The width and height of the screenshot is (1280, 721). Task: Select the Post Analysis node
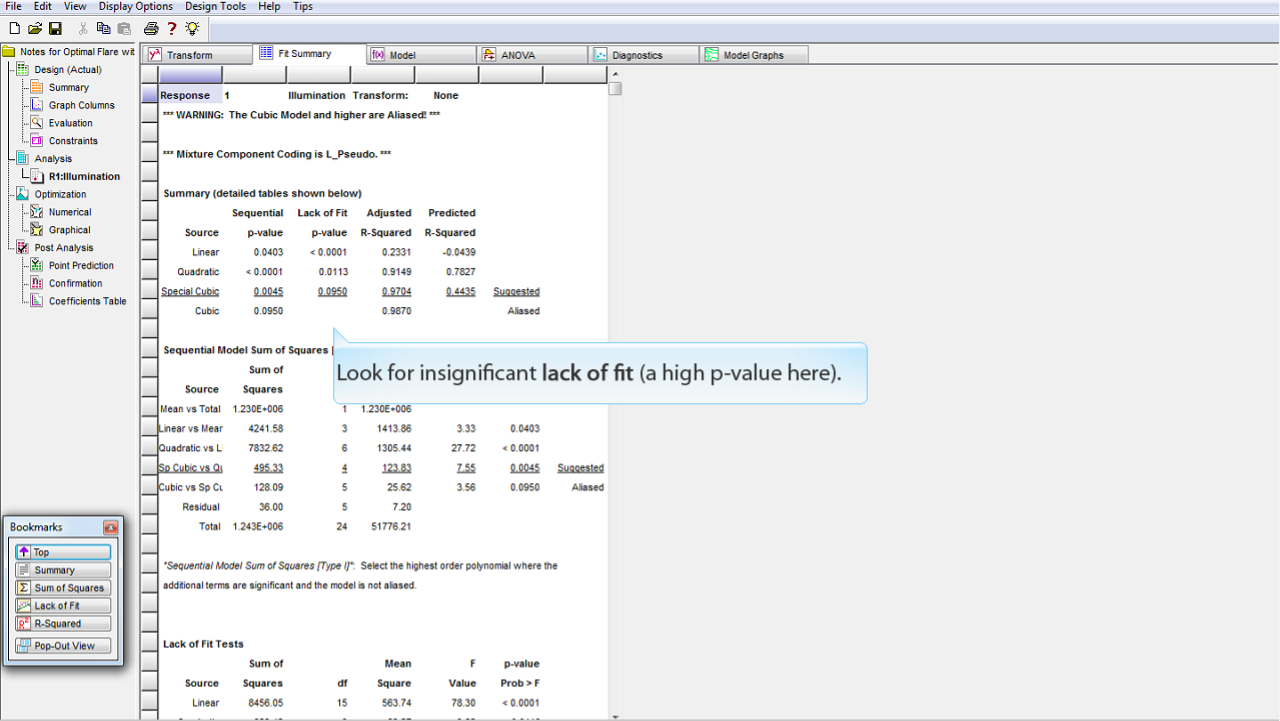(x=55, y=248)
